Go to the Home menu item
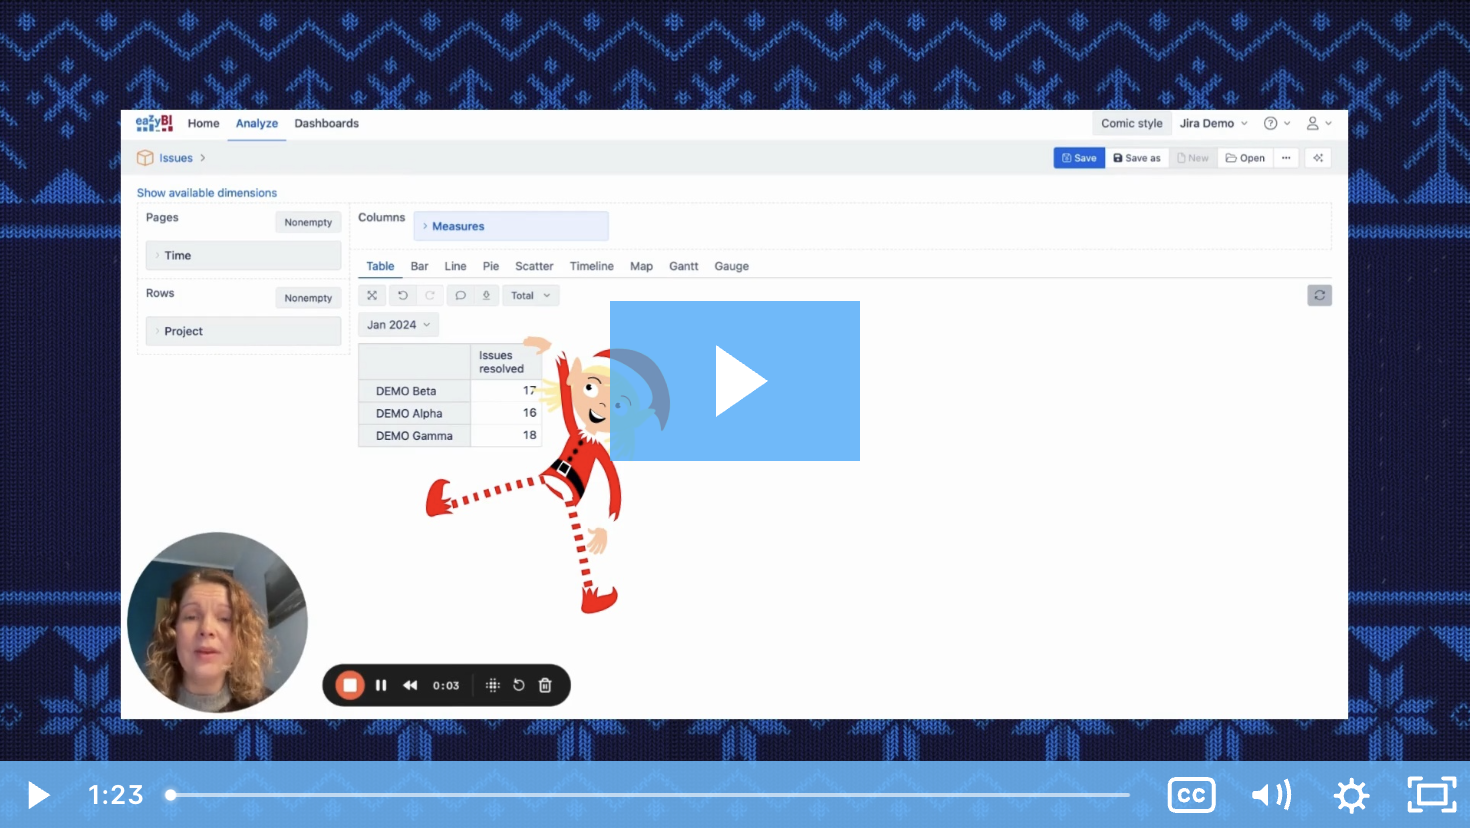Viewport: 1470px width, 828px height. click(x=203, y=123)
